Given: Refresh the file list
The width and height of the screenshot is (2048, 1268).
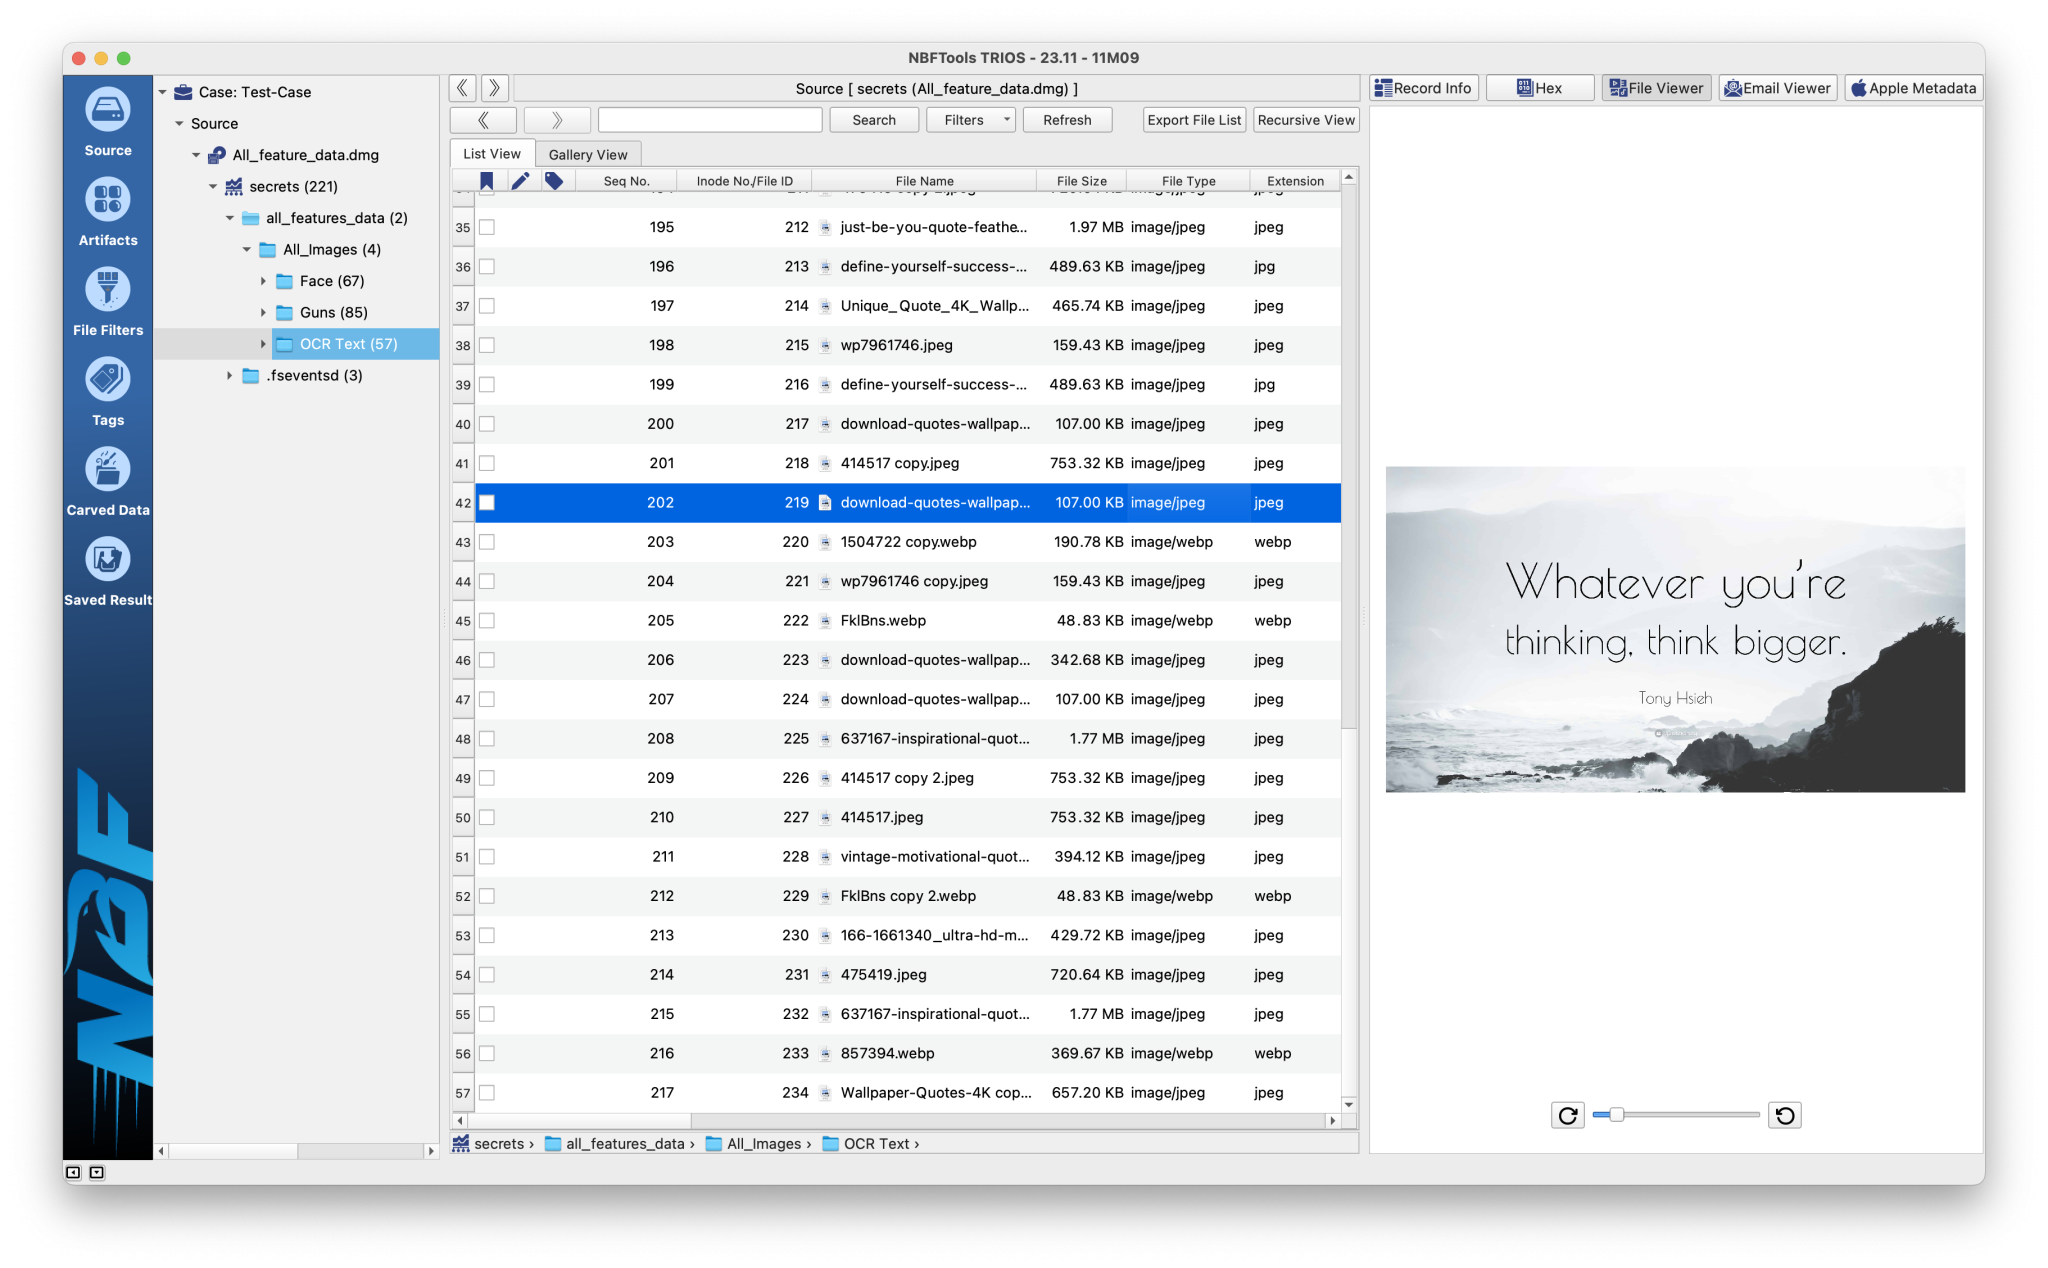Looking at the screenshot, I should 1066,119.
